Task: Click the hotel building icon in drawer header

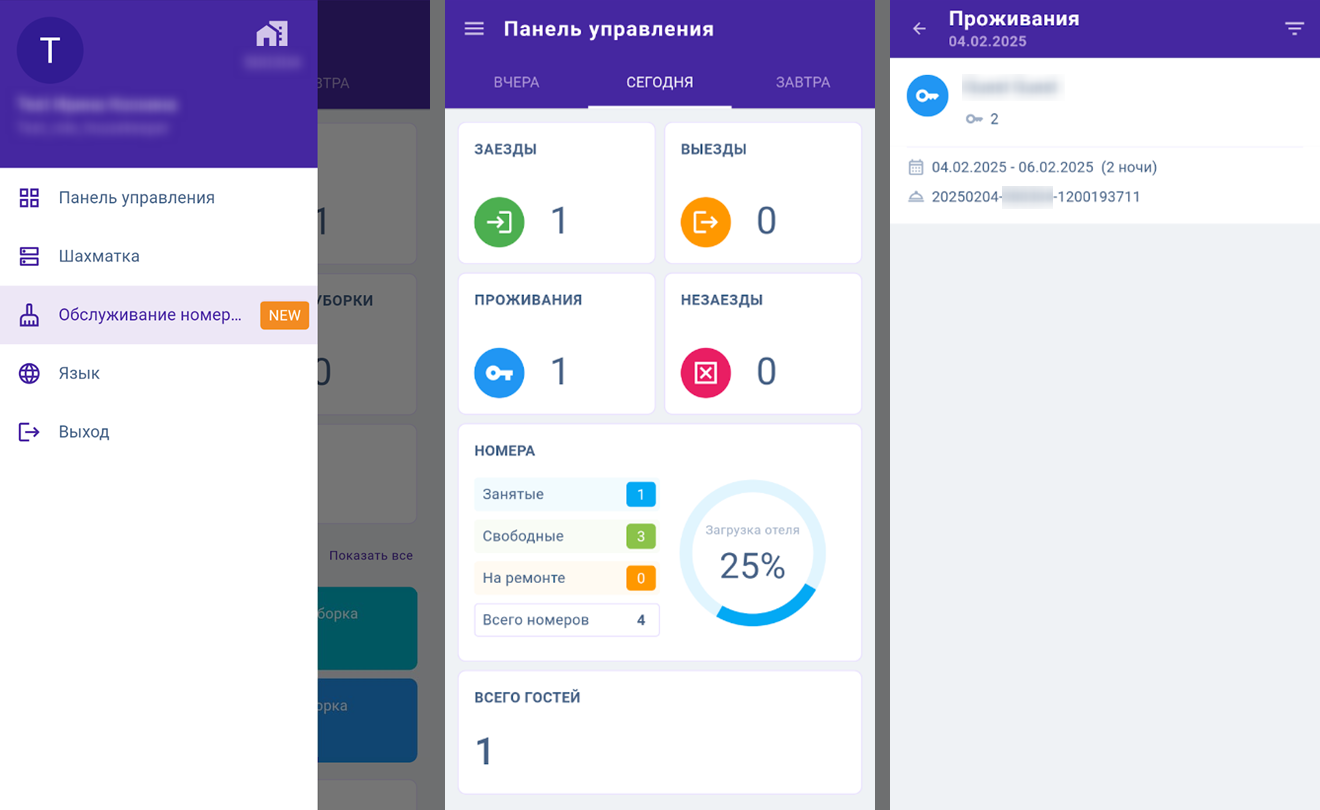Action: point(272,35)
